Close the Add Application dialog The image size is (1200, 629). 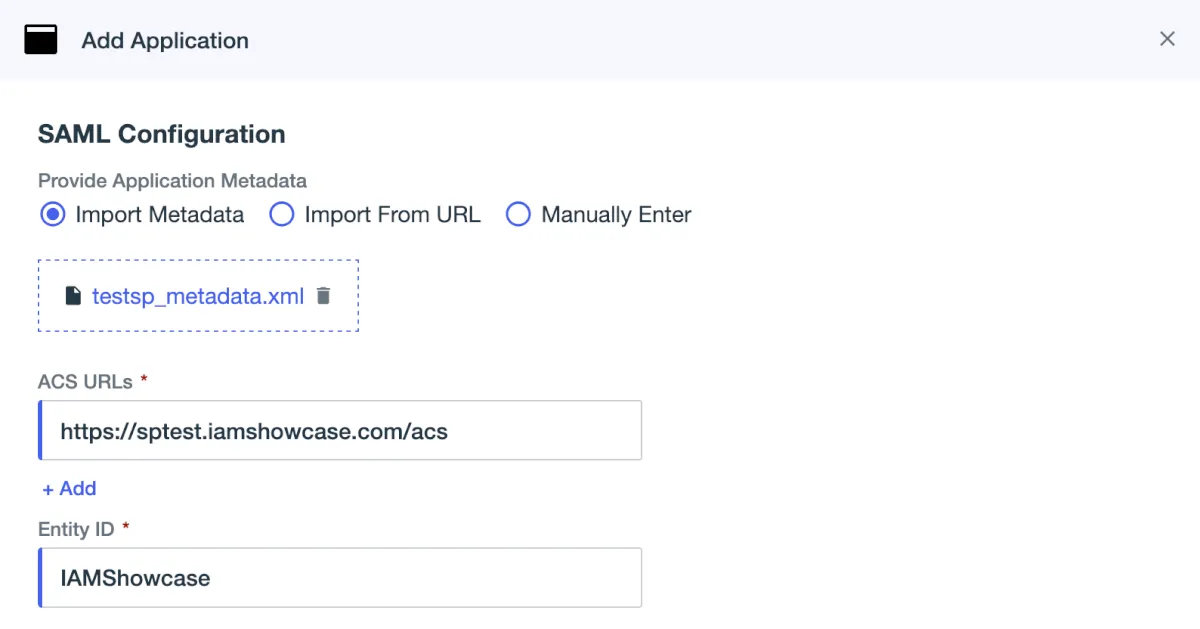(1167, 39)
